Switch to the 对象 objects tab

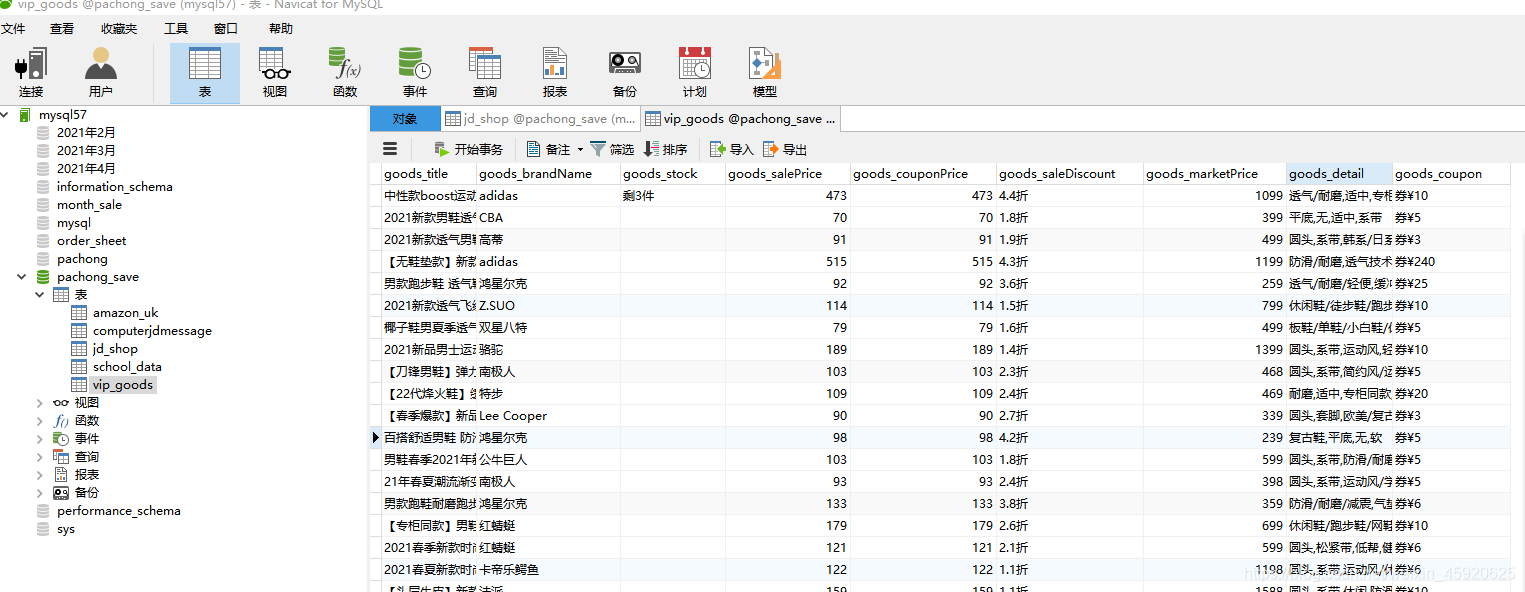[x=405, y=118]
